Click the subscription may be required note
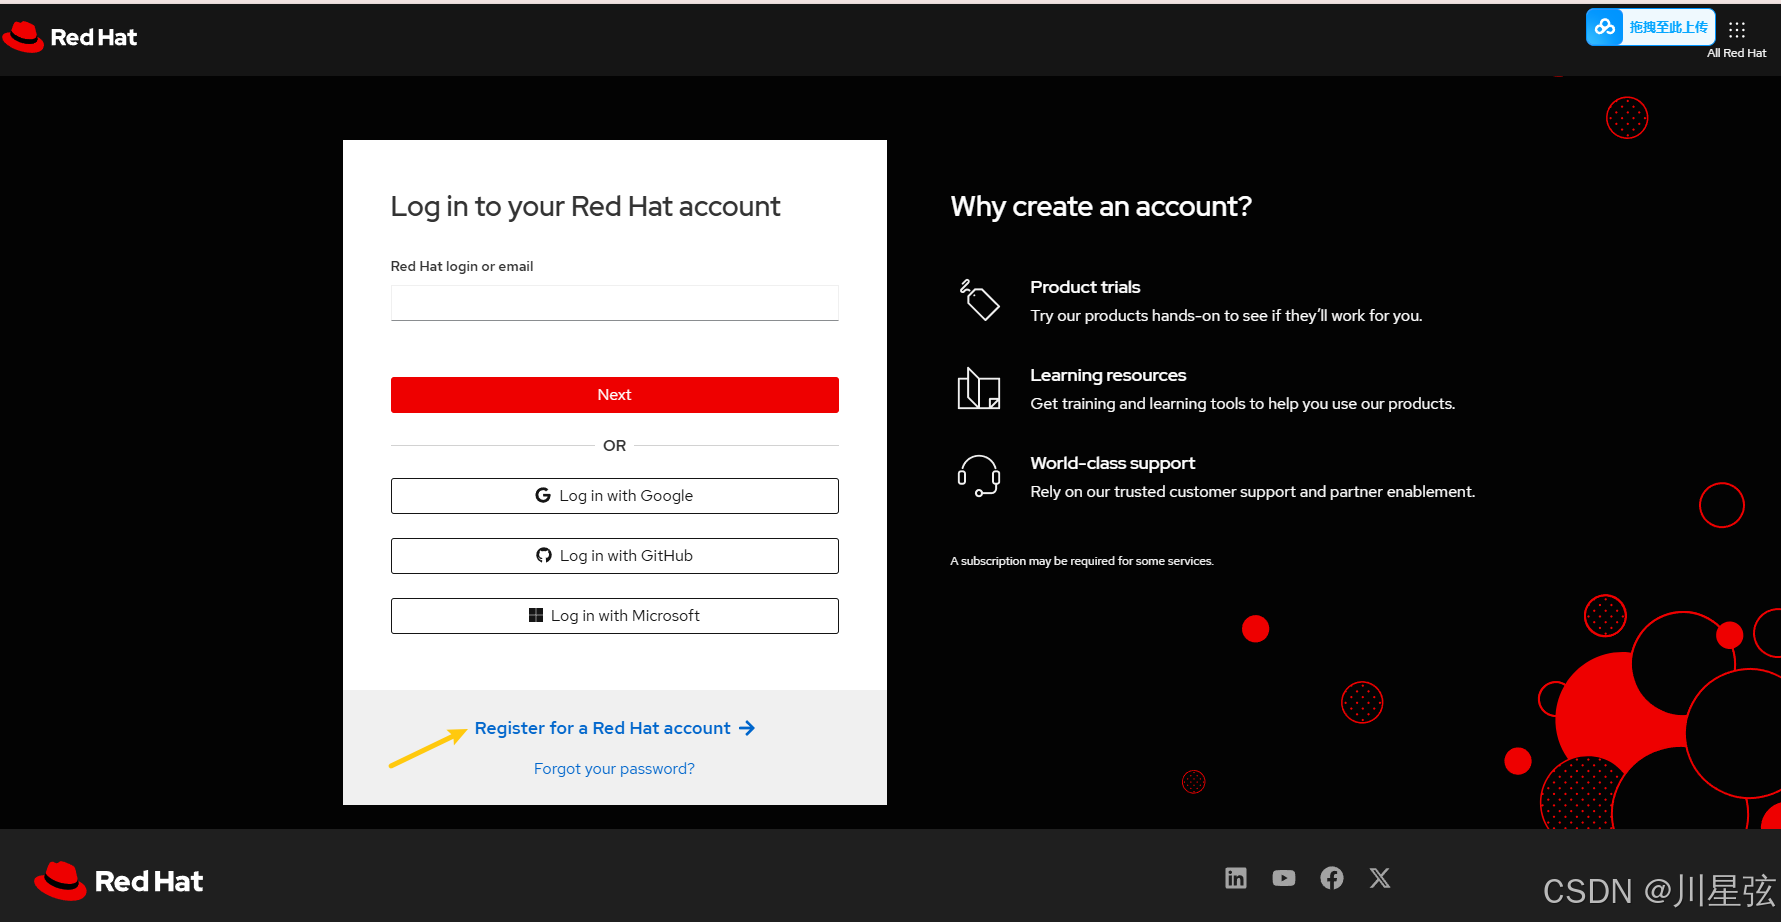 (1082, 561)
